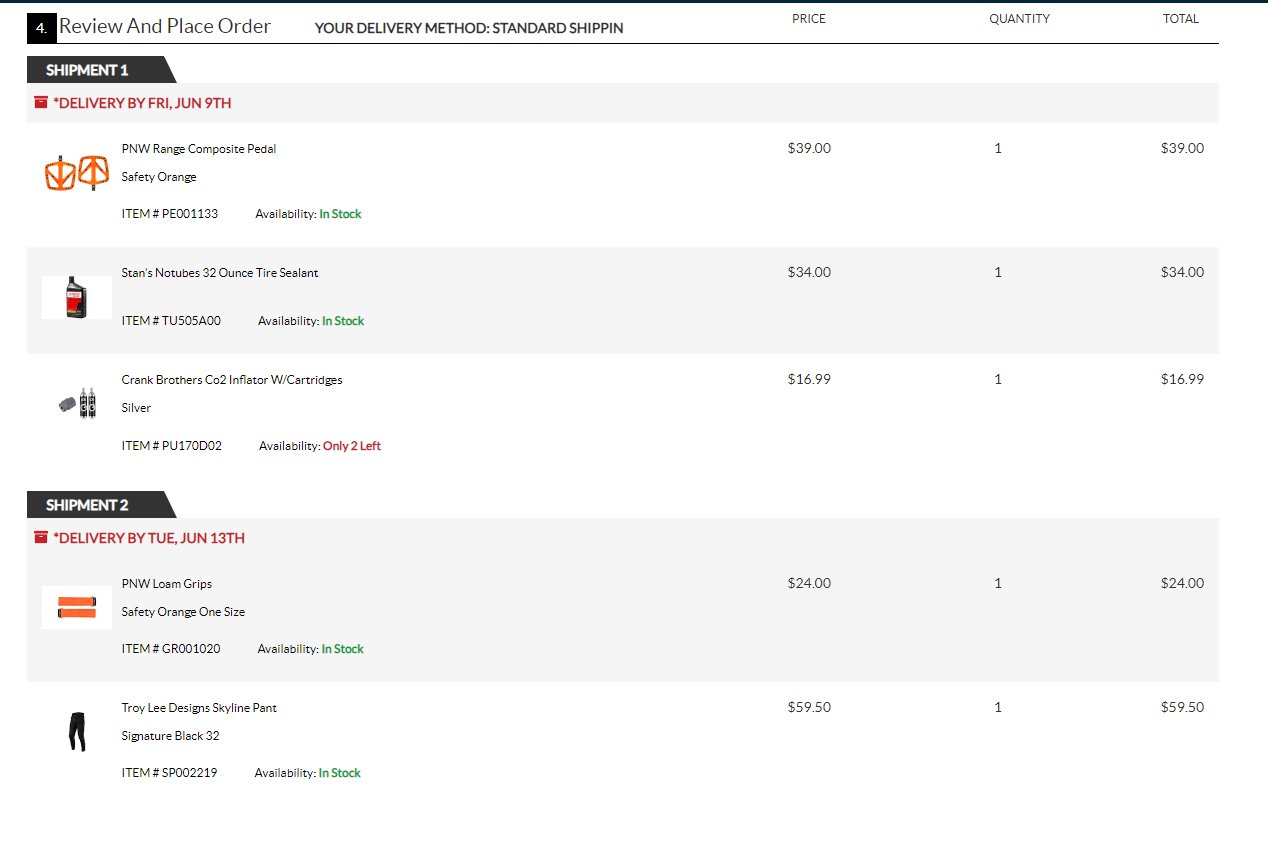The width and height of the screenshot is (1268, 842).
Task: Click the step 4 number badge
Action: click(41, 29)
